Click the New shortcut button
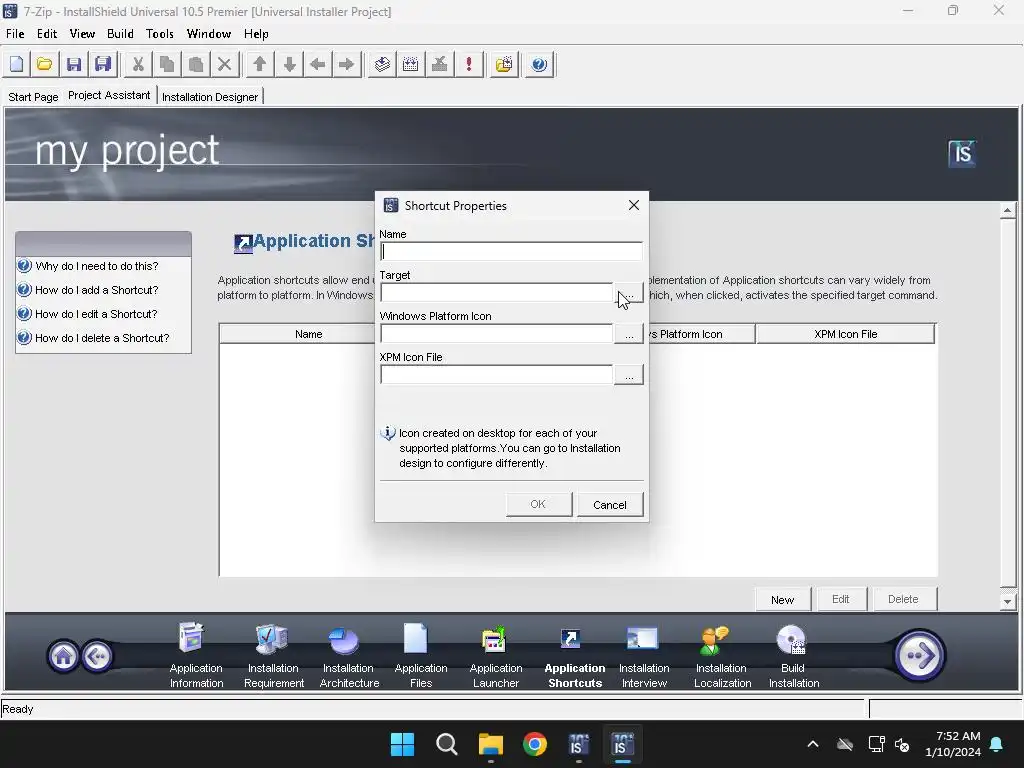The height and width of the screenshot is (768, 1024). point(782,600)
